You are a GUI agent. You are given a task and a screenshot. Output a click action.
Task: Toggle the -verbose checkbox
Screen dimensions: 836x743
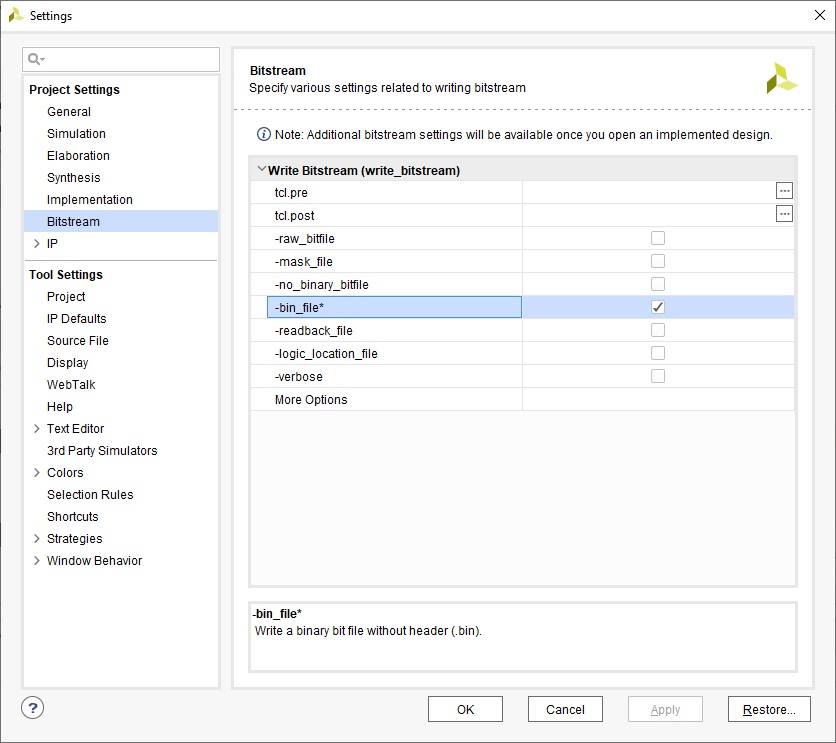point(658,376)
